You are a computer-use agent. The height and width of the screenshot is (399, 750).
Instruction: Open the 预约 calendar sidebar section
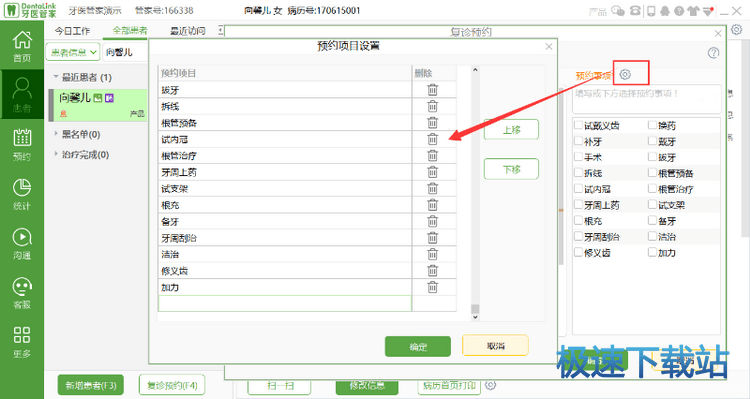(x=22, y=144)
